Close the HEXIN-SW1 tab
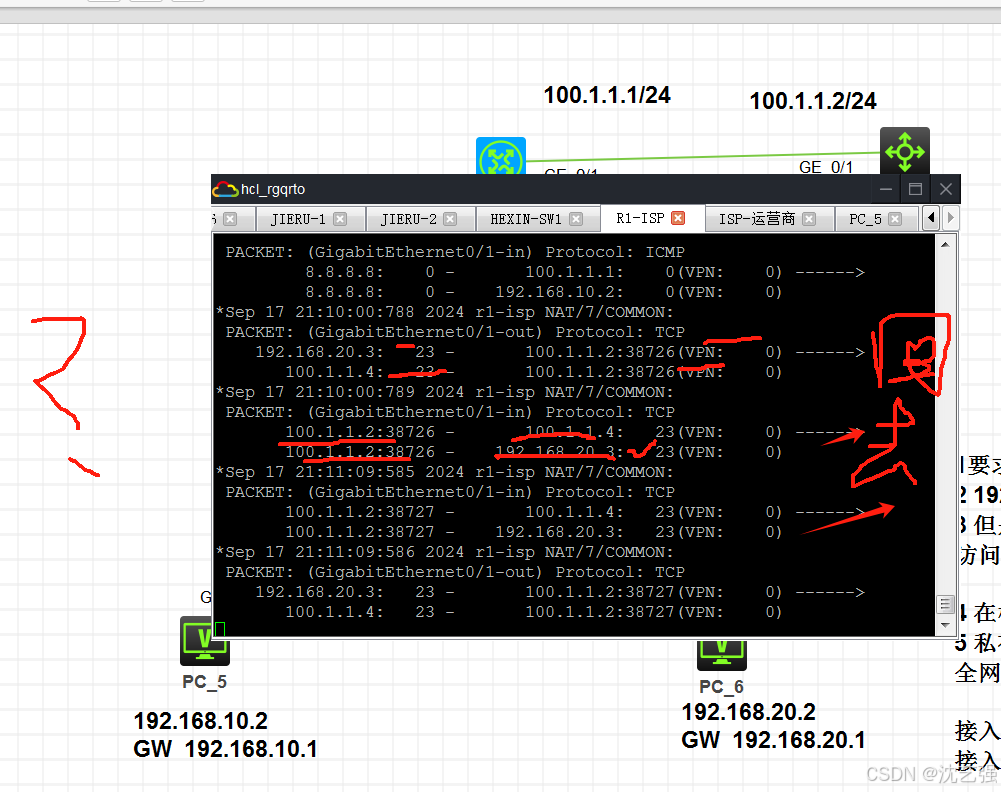 576,219
